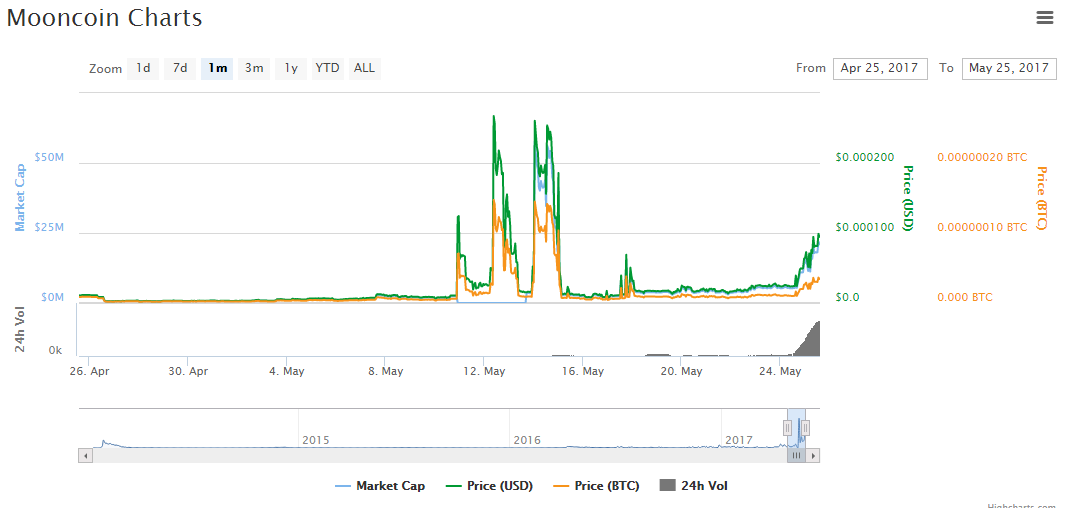Click the Mooncoin Charts heading
The image size is (1066, 508).
(104, 18)
